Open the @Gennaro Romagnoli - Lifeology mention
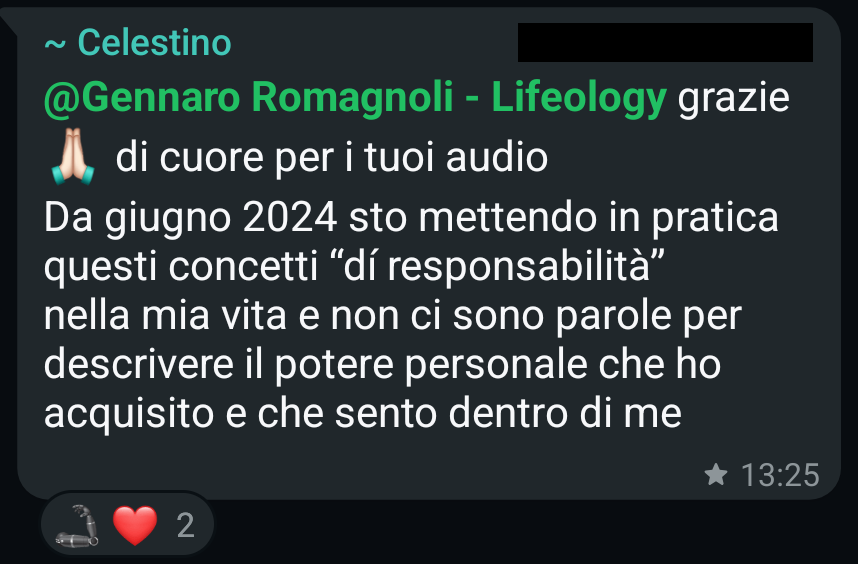Viewport: 858px width, 564px height. 355,97
